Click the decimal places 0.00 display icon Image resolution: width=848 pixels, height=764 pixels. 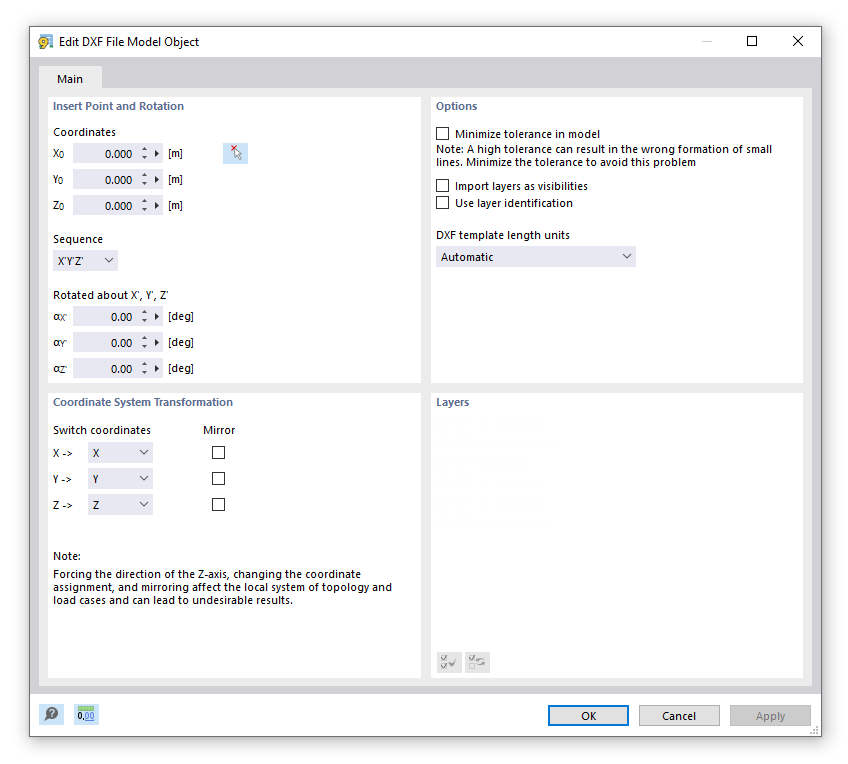click(86, 714)
